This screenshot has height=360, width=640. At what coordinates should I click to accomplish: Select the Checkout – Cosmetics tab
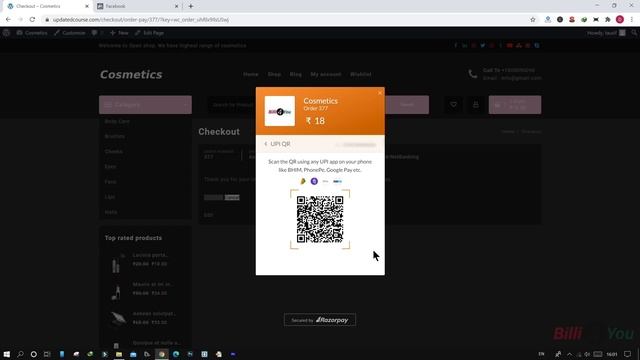tap(48, 6)
